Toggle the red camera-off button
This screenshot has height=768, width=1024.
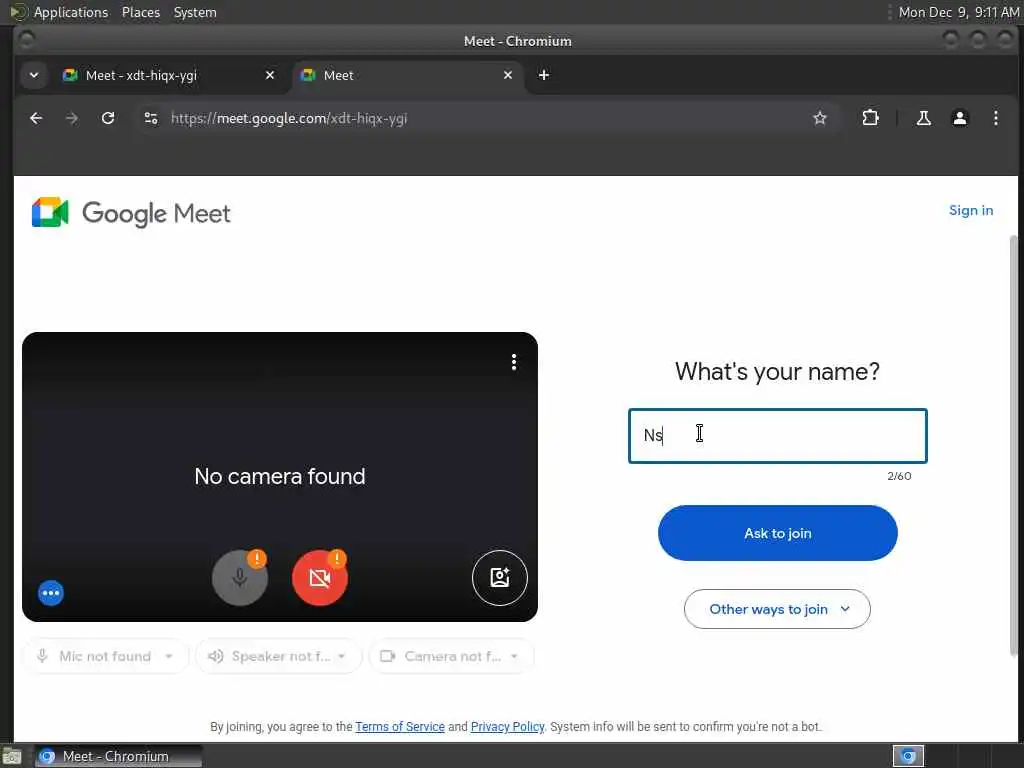319,578
